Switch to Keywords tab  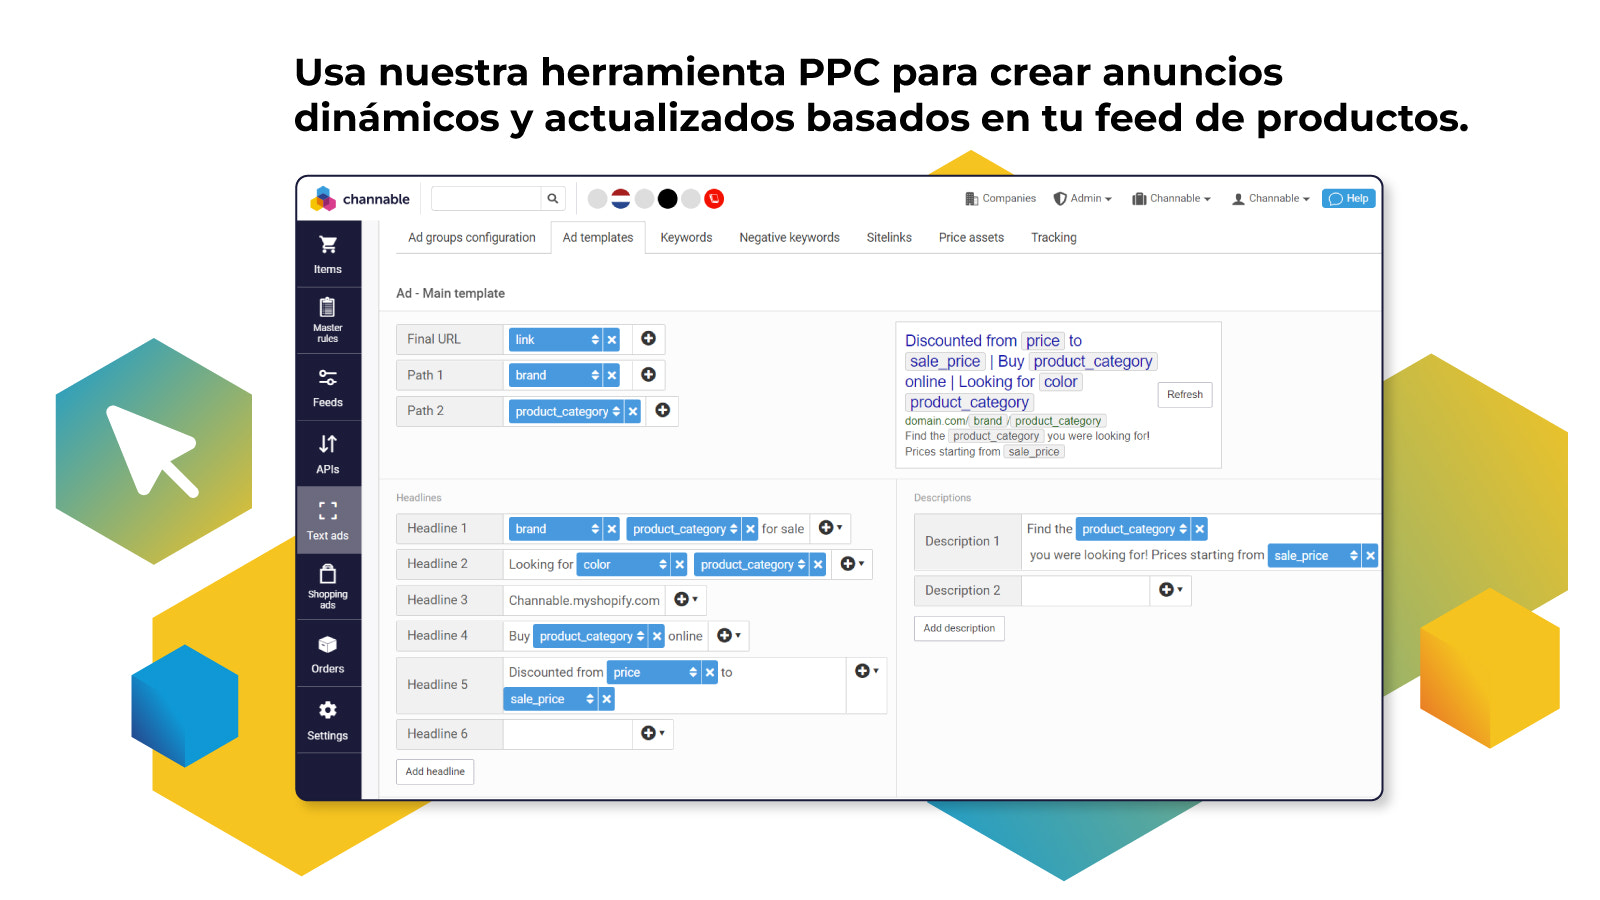coord(686,238)
